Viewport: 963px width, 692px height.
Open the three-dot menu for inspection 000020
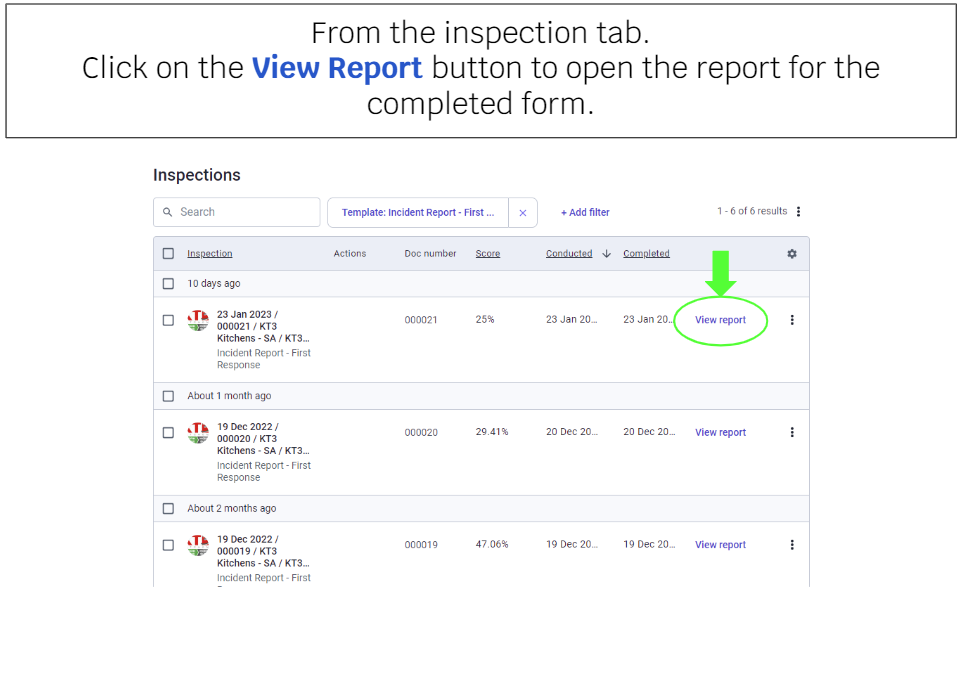[792, 431]
